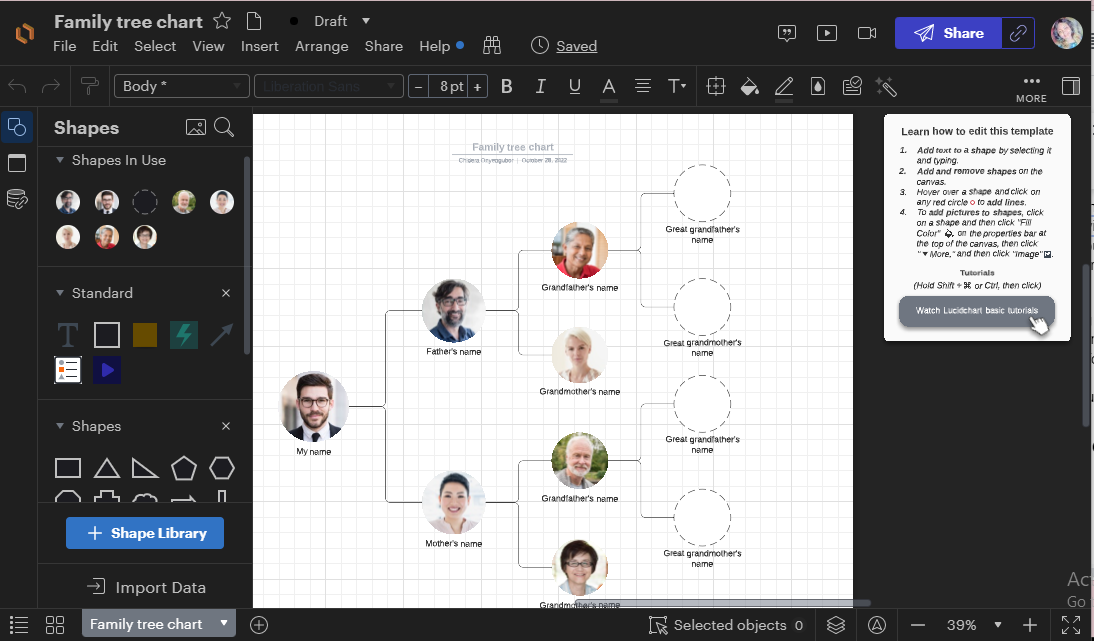The image size is (1094, 641).
Task: Star the Family tree chart document
Action: [x=222, y=21]
